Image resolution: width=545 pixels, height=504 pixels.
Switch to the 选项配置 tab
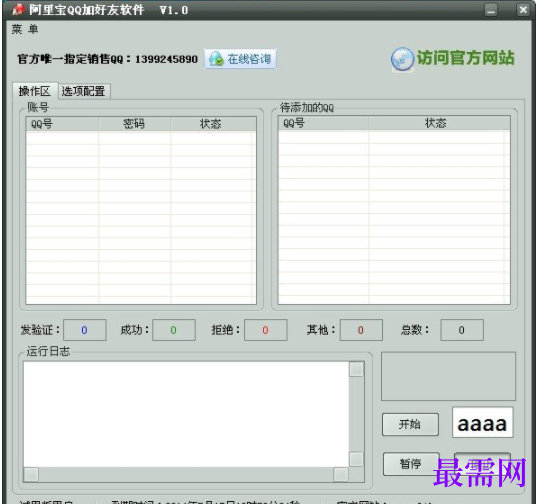(x=84, y=91)
